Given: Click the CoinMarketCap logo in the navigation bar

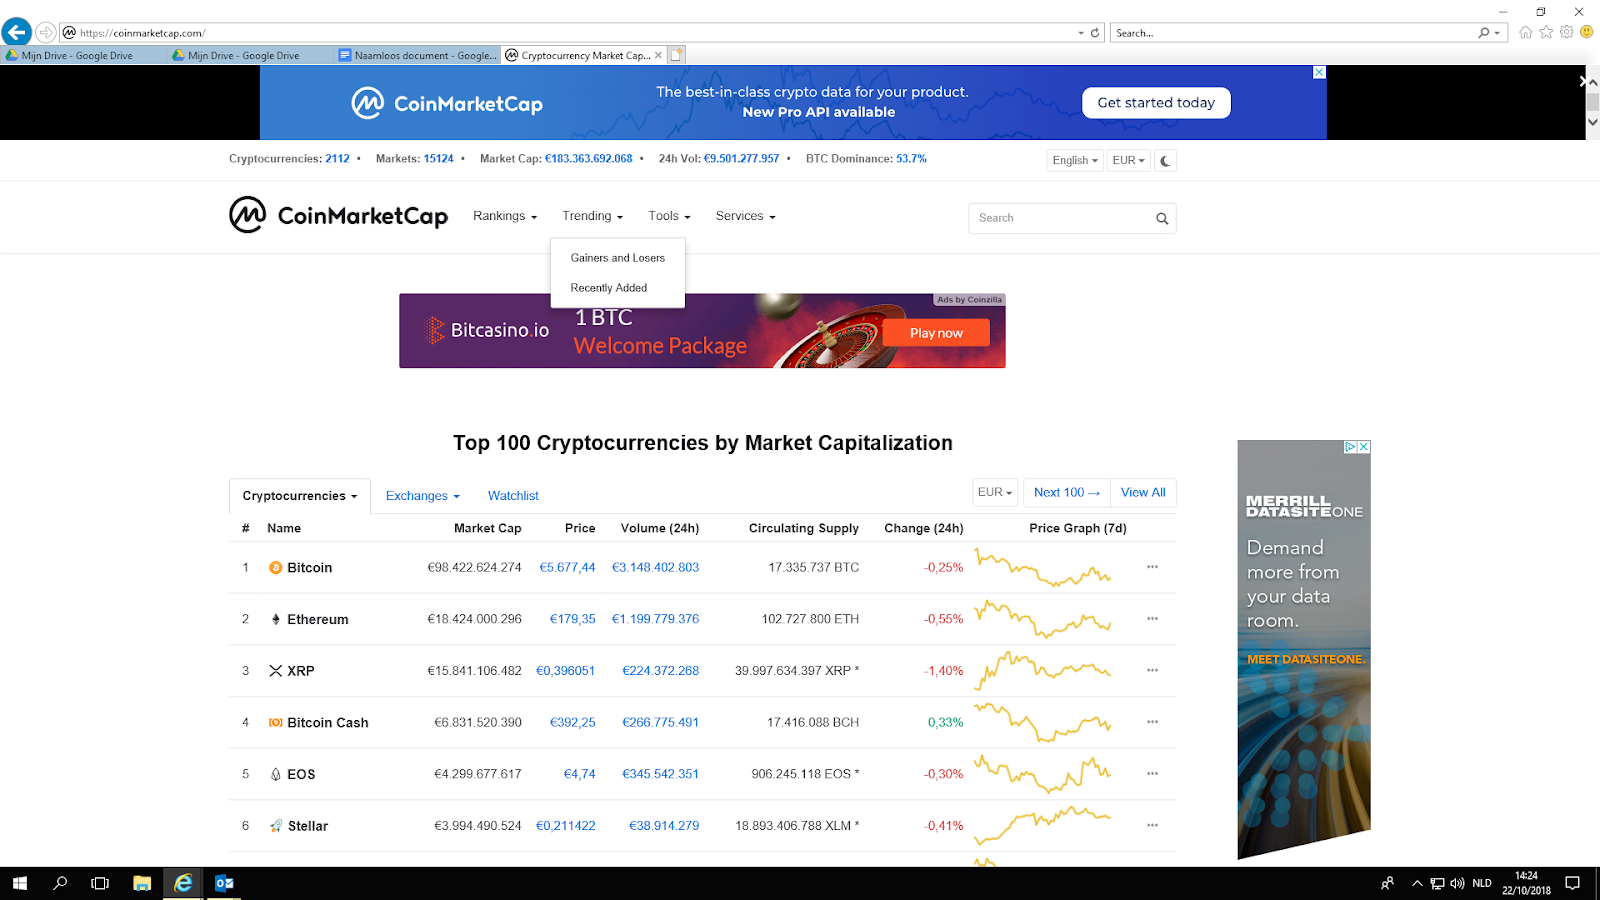Looking at the screenshot, I should pos(338,215).
